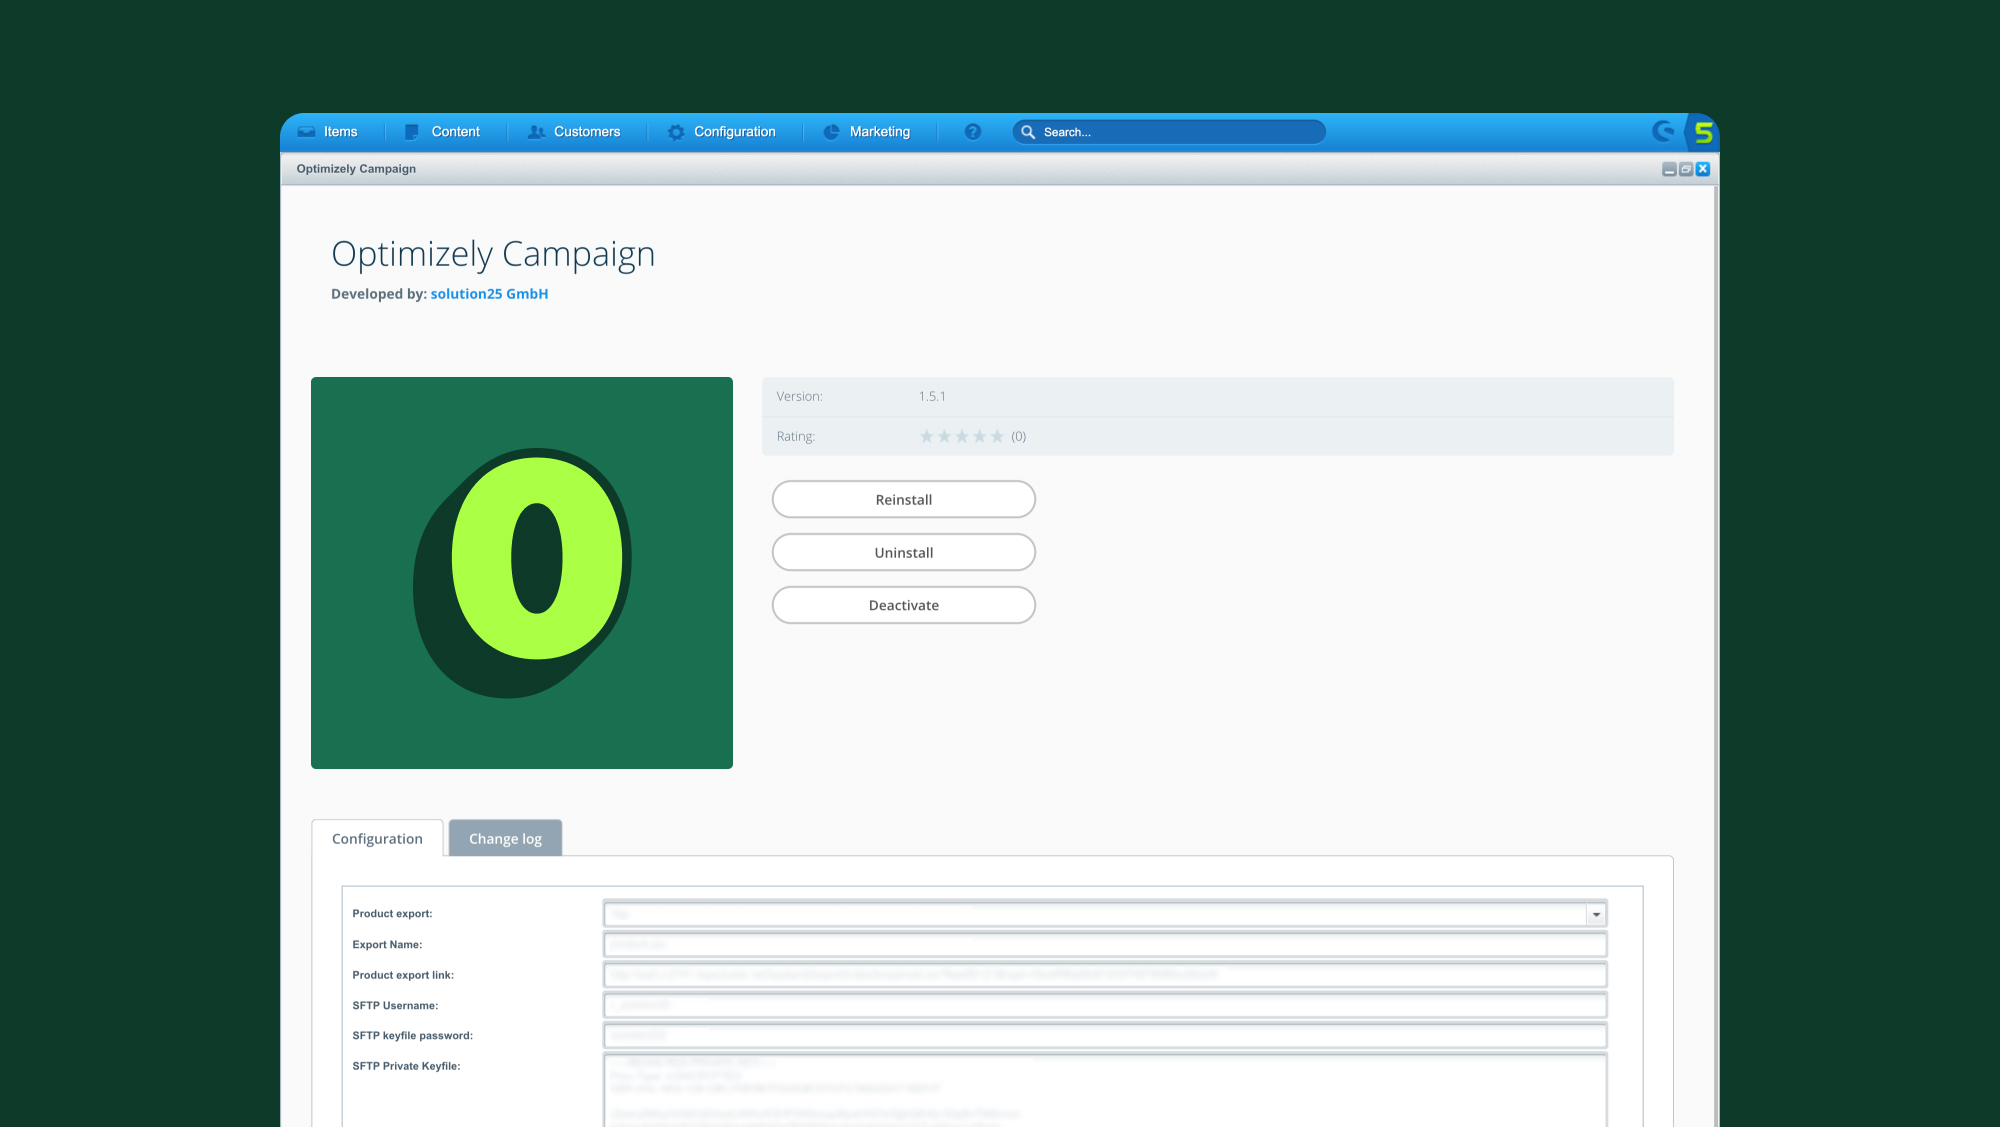Switch to the Change log tab

505,838
